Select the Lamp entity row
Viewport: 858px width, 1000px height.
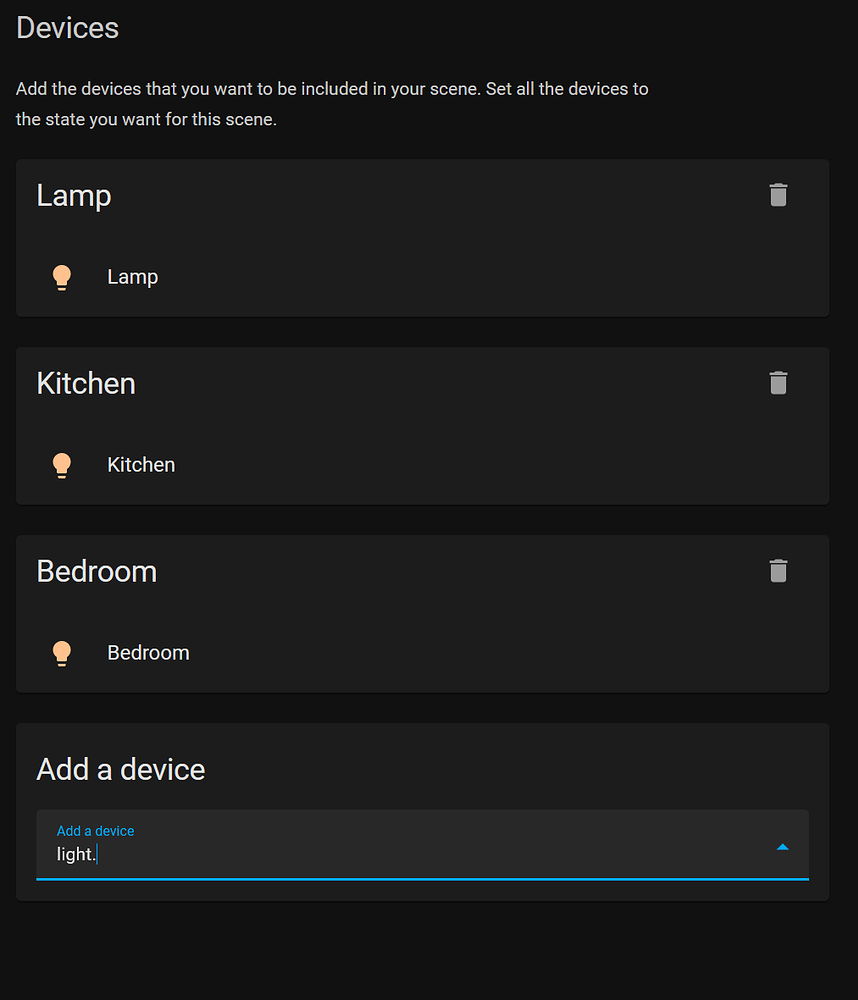(132, 277)
